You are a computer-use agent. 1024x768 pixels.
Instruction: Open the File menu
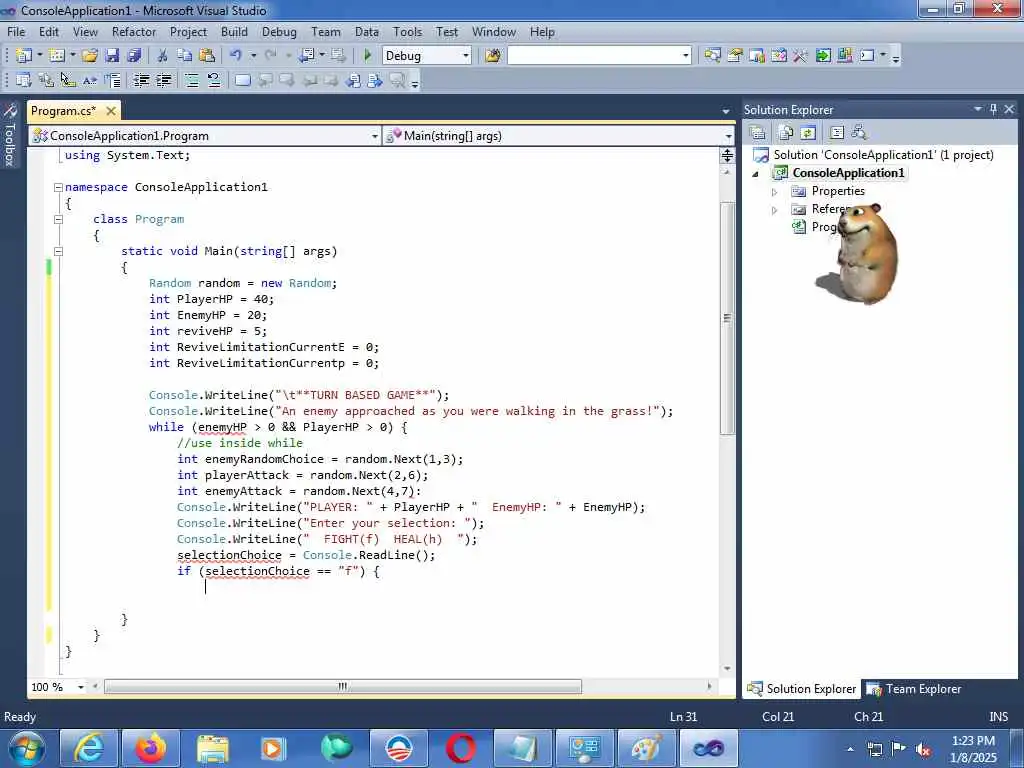click(x=16, y=32)
